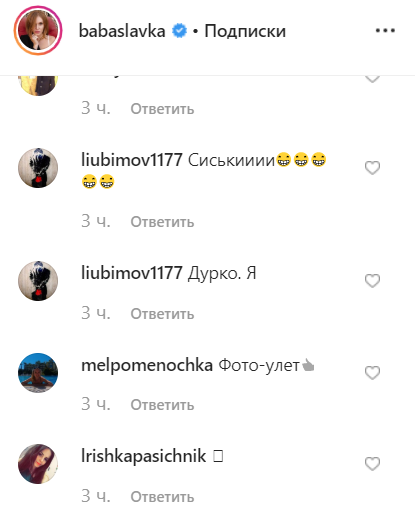Reply to the Дурко. Я comment
This screenshot has height=530, width=415.
[x=163, y=314]
